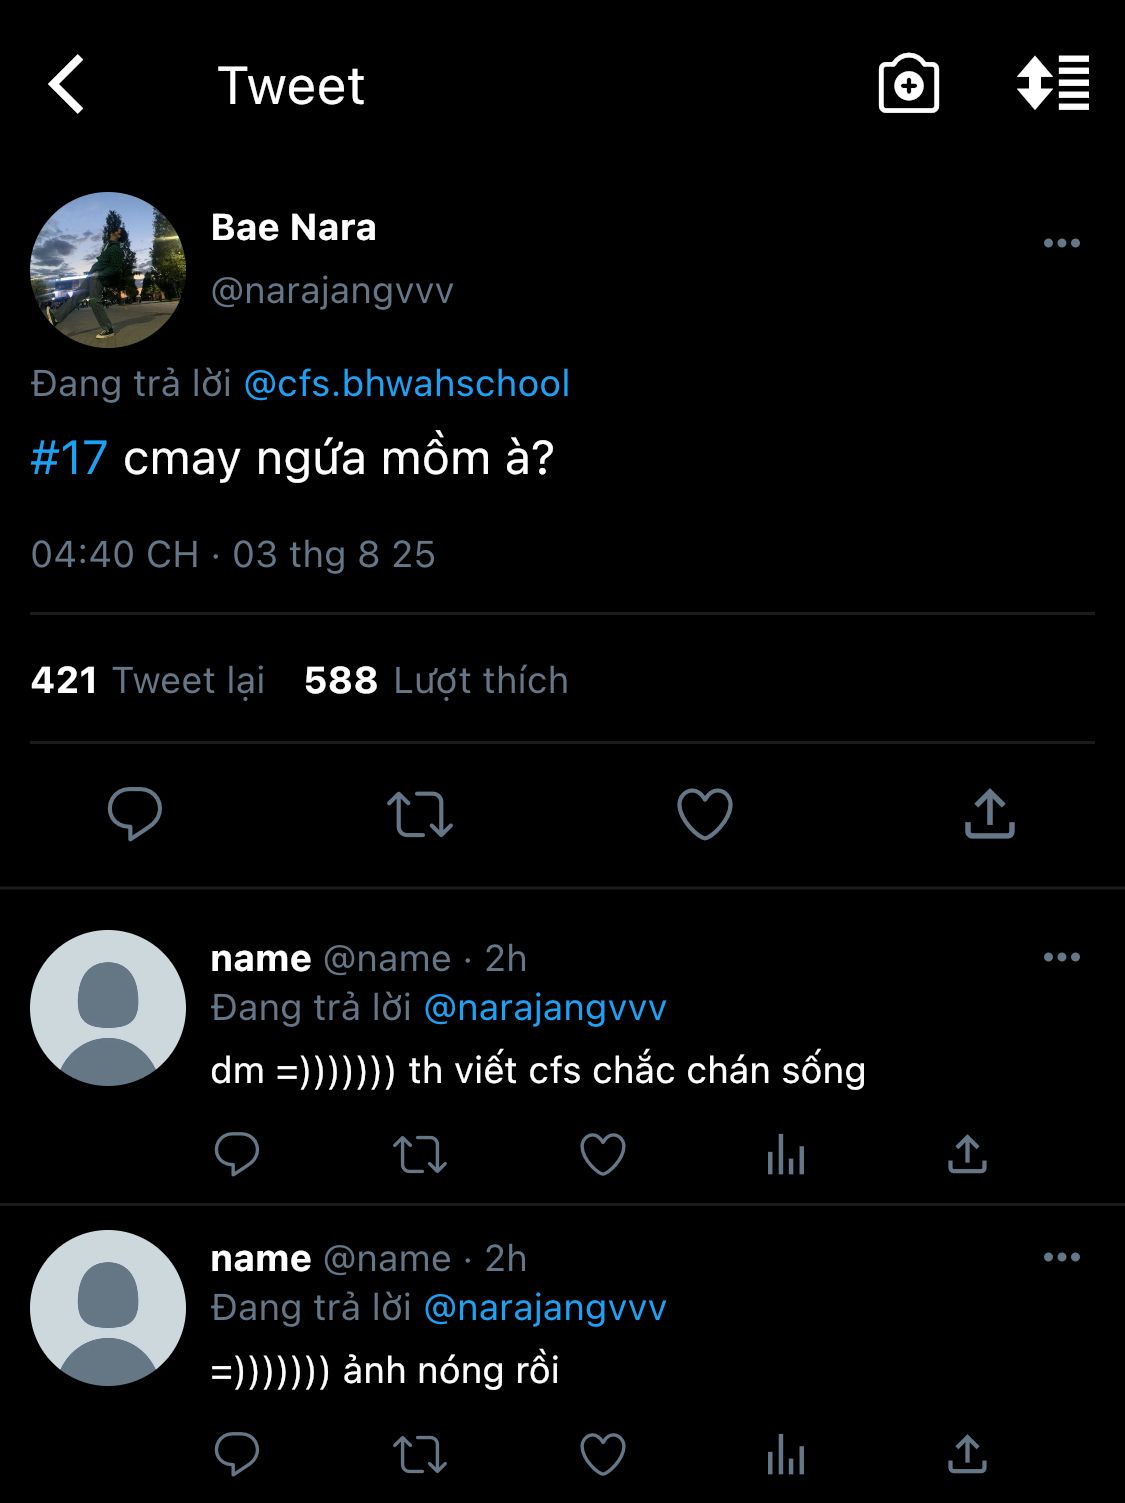Retweet Bae Nara's main tweet
The image size is (1125, 1503).
click(420, 814)
